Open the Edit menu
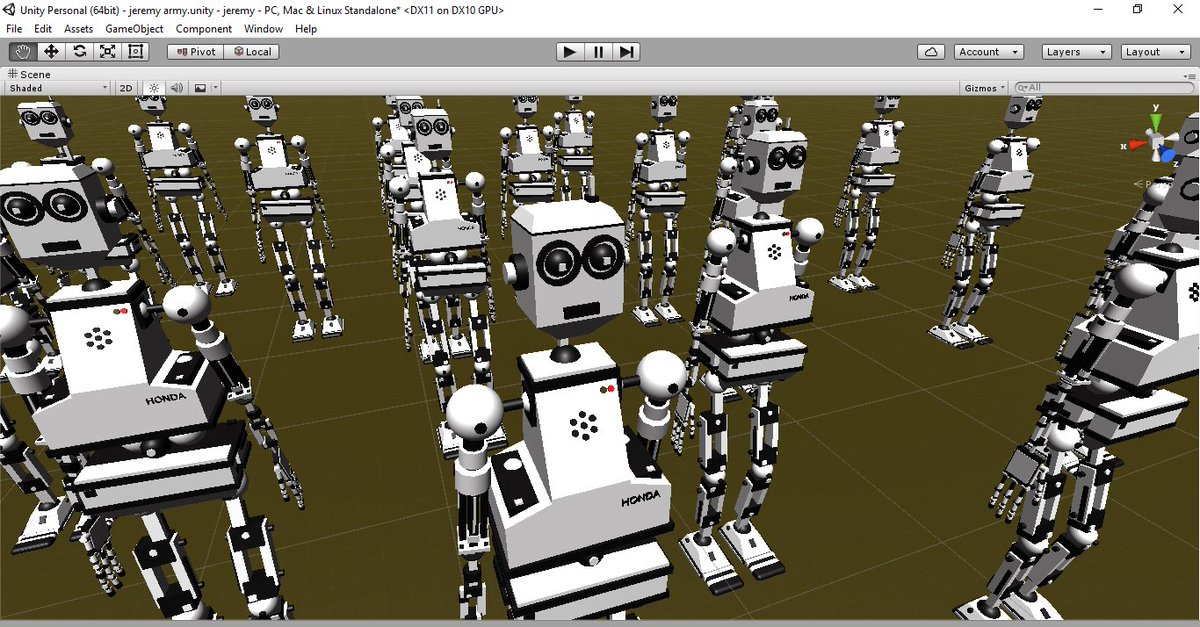Image resolution: width=1200 pixels, height=627 pixels. (43, 29)
